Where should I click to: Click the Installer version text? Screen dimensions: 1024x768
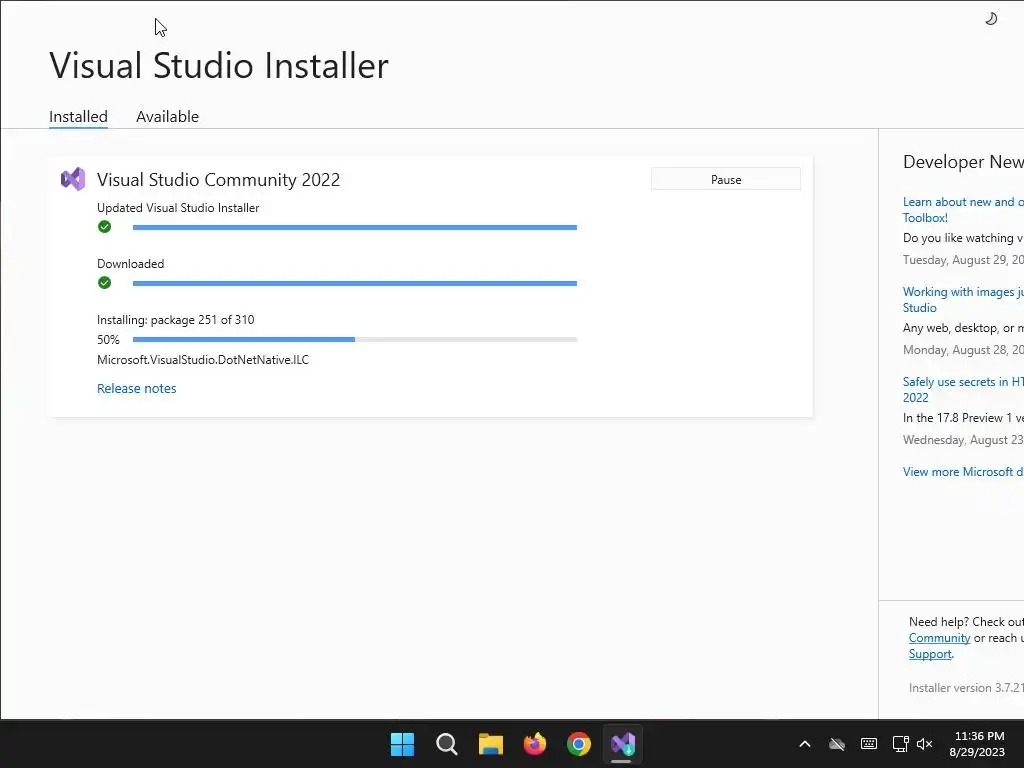pos(966,688)
